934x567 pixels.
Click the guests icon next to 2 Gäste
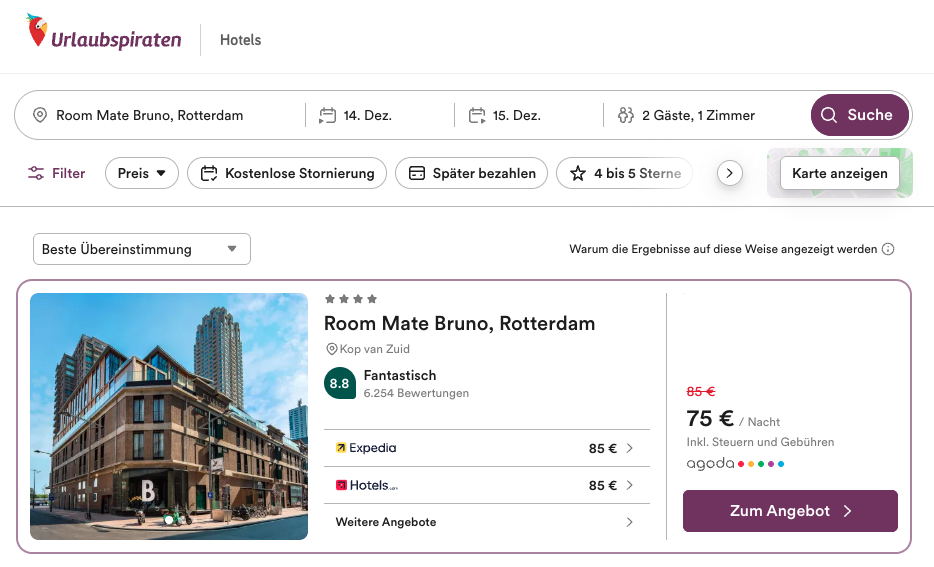[626, 115]
